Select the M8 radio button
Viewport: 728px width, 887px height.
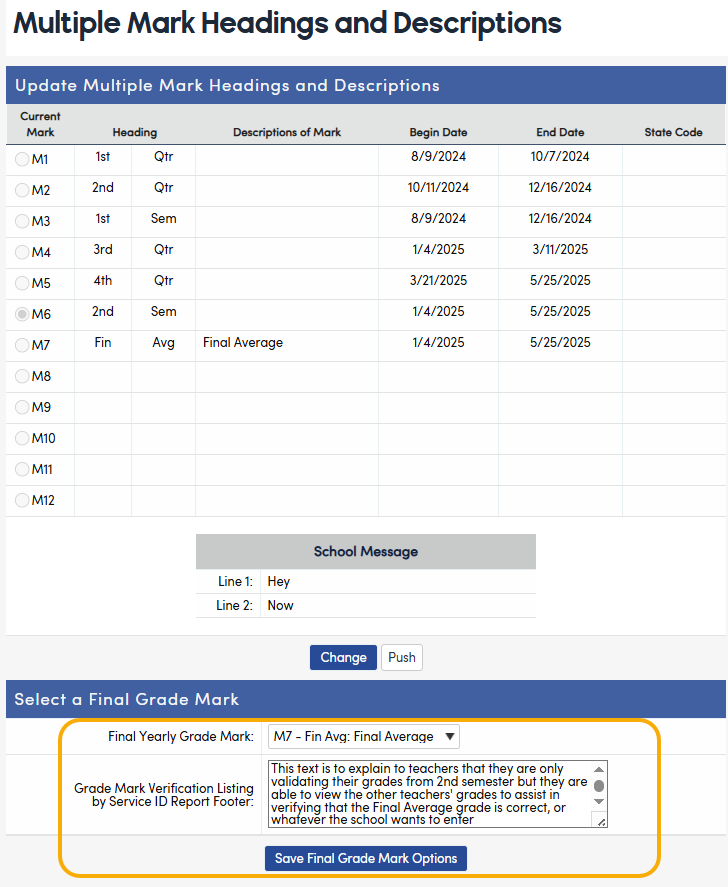[x=22, y=376]
